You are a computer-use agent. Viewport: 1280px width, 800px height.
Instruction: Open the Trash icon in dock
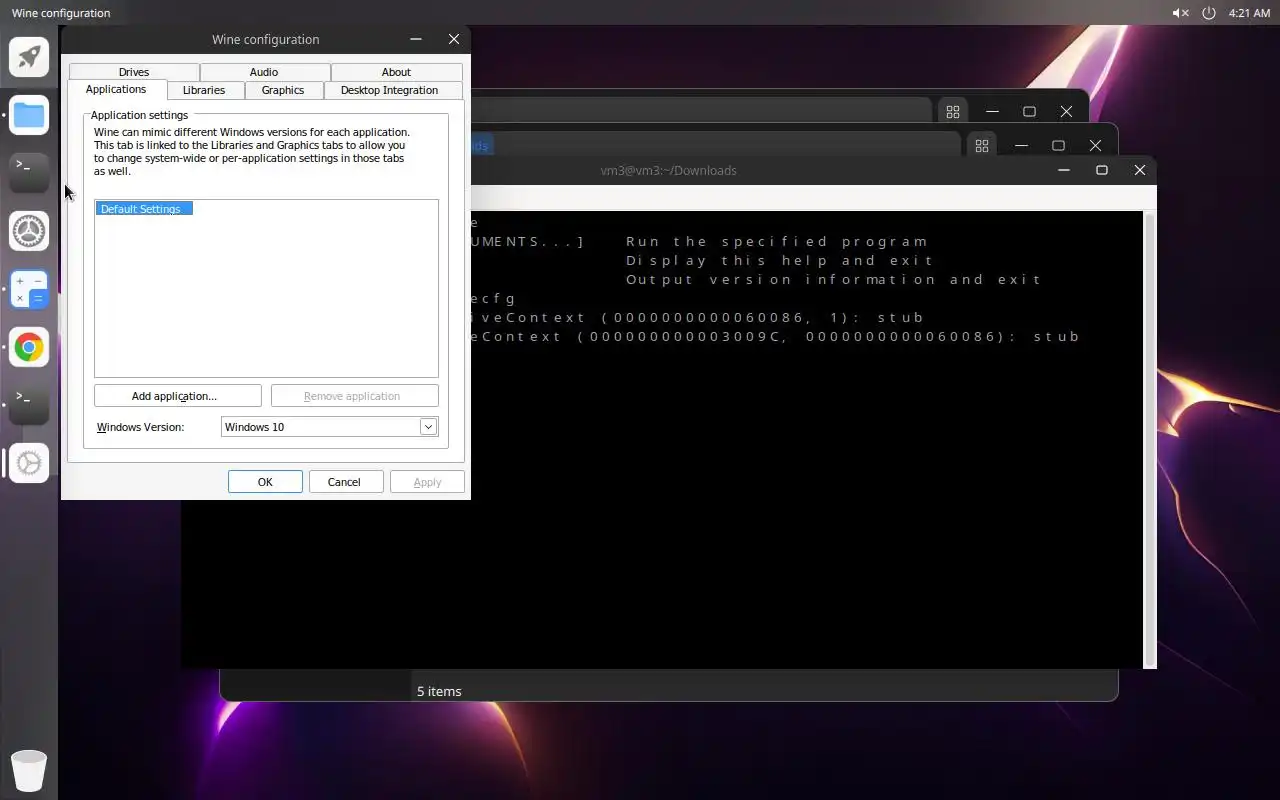[29, 770]
